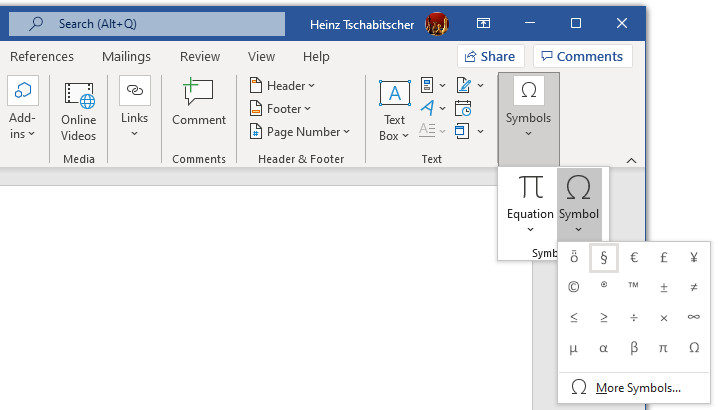Insert the trademark ™ symbol
Screen dimensions: 718x410
(634, 287)
